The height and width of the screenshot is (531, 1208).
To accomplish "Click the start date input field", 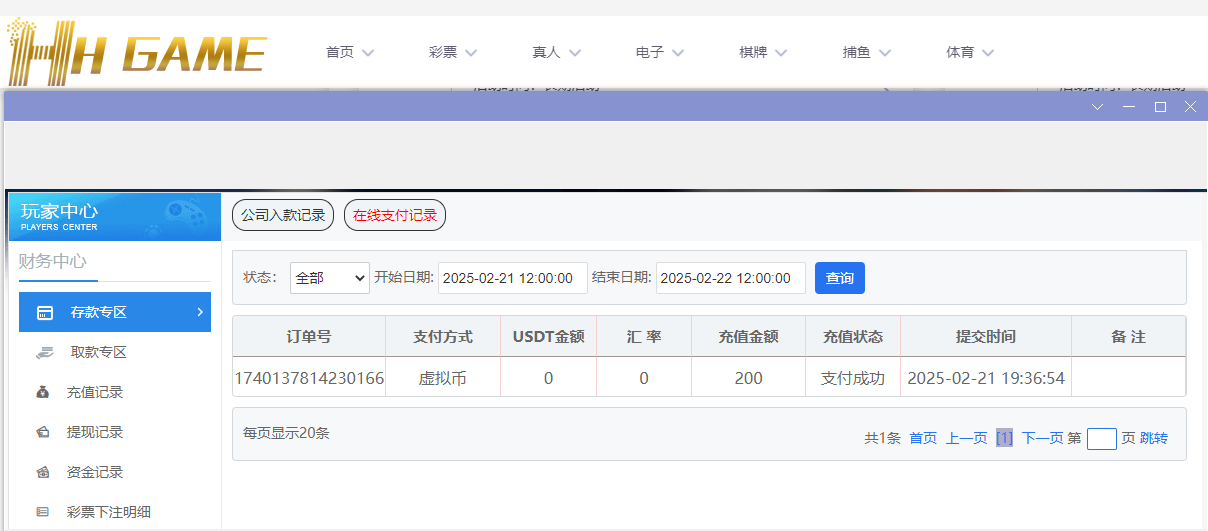I will (512, 278).
